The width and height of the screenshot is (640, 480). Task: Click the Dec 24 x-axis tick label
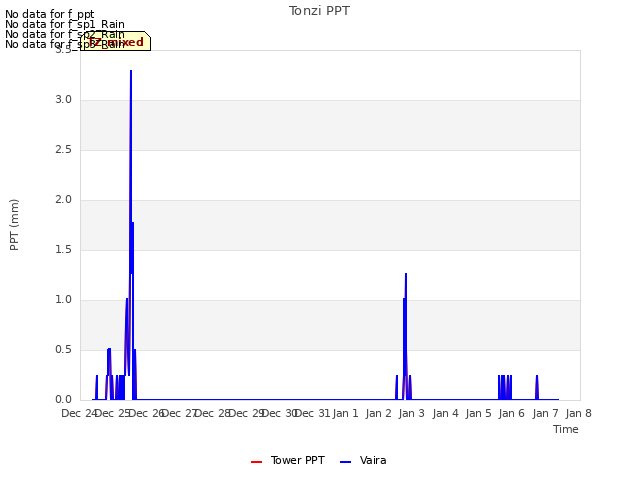click(x=79, y=413)
